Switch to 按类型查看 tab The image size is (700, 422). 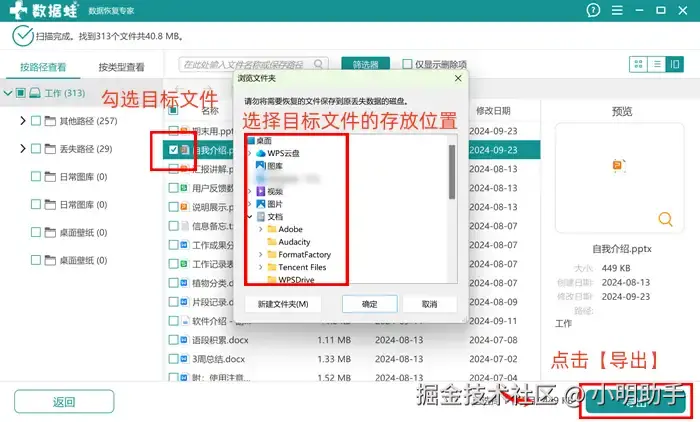121,67
